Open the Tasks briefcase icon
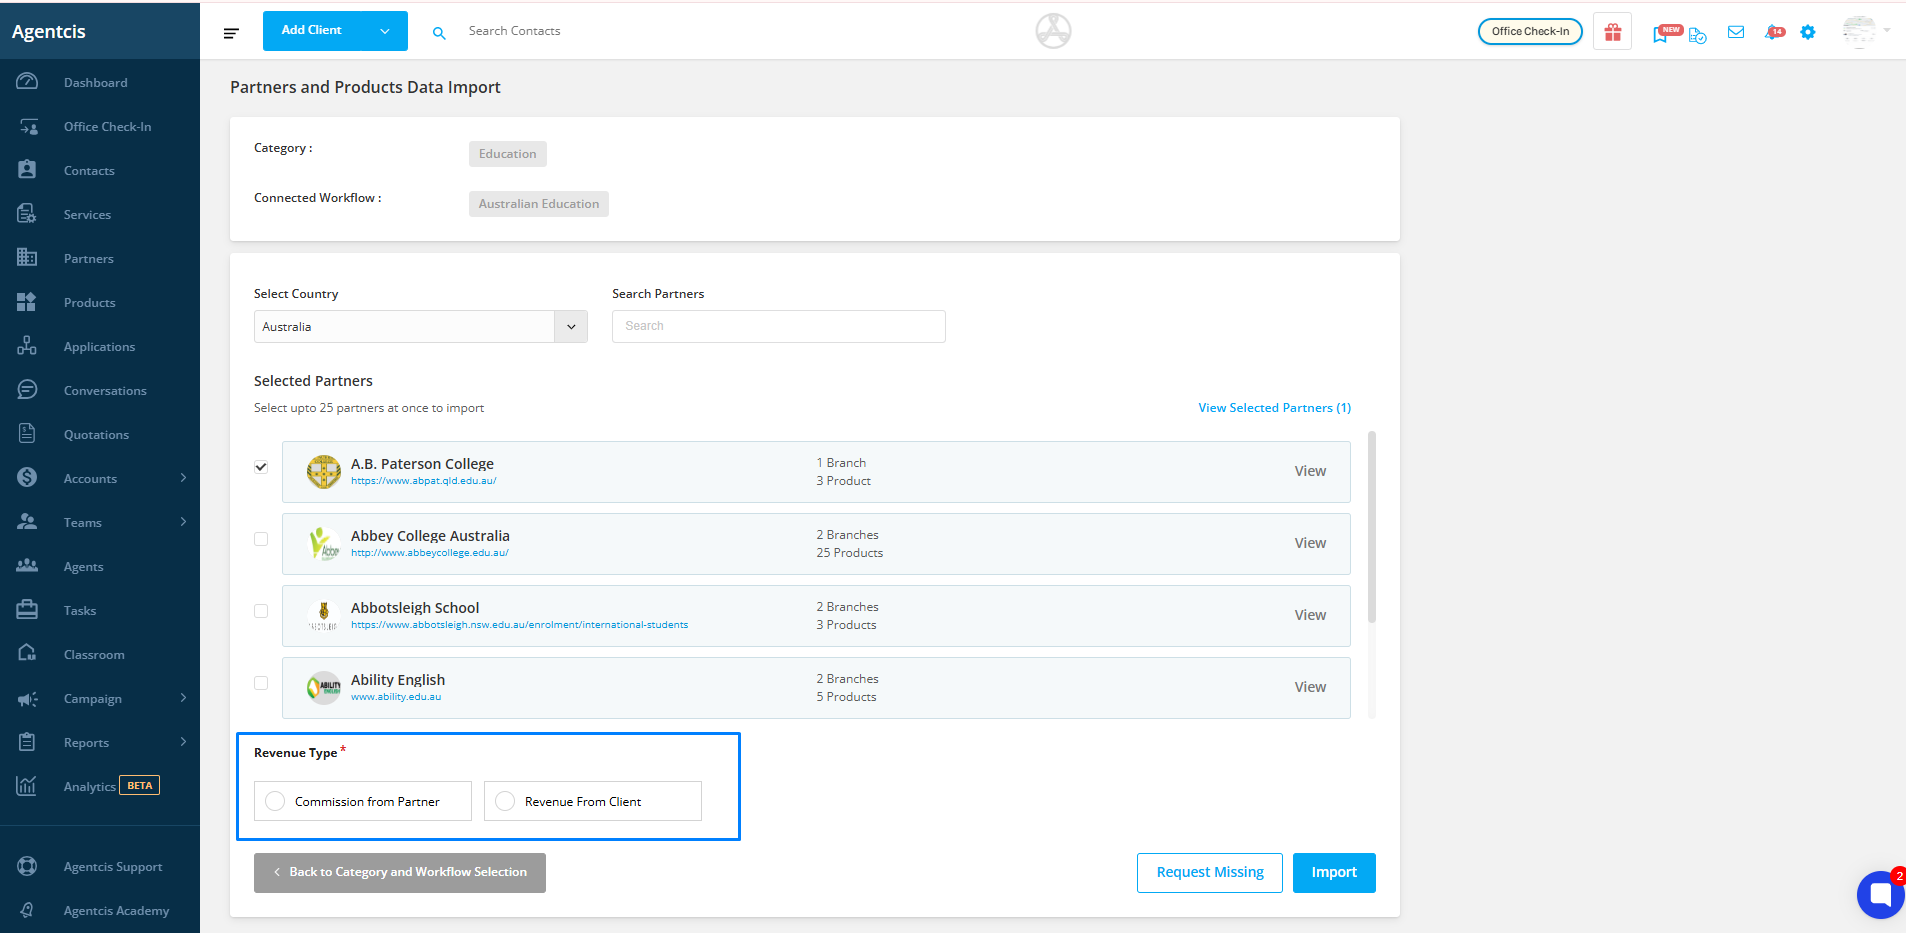The width and height of the screenshot is (1906, 933). 27,610
